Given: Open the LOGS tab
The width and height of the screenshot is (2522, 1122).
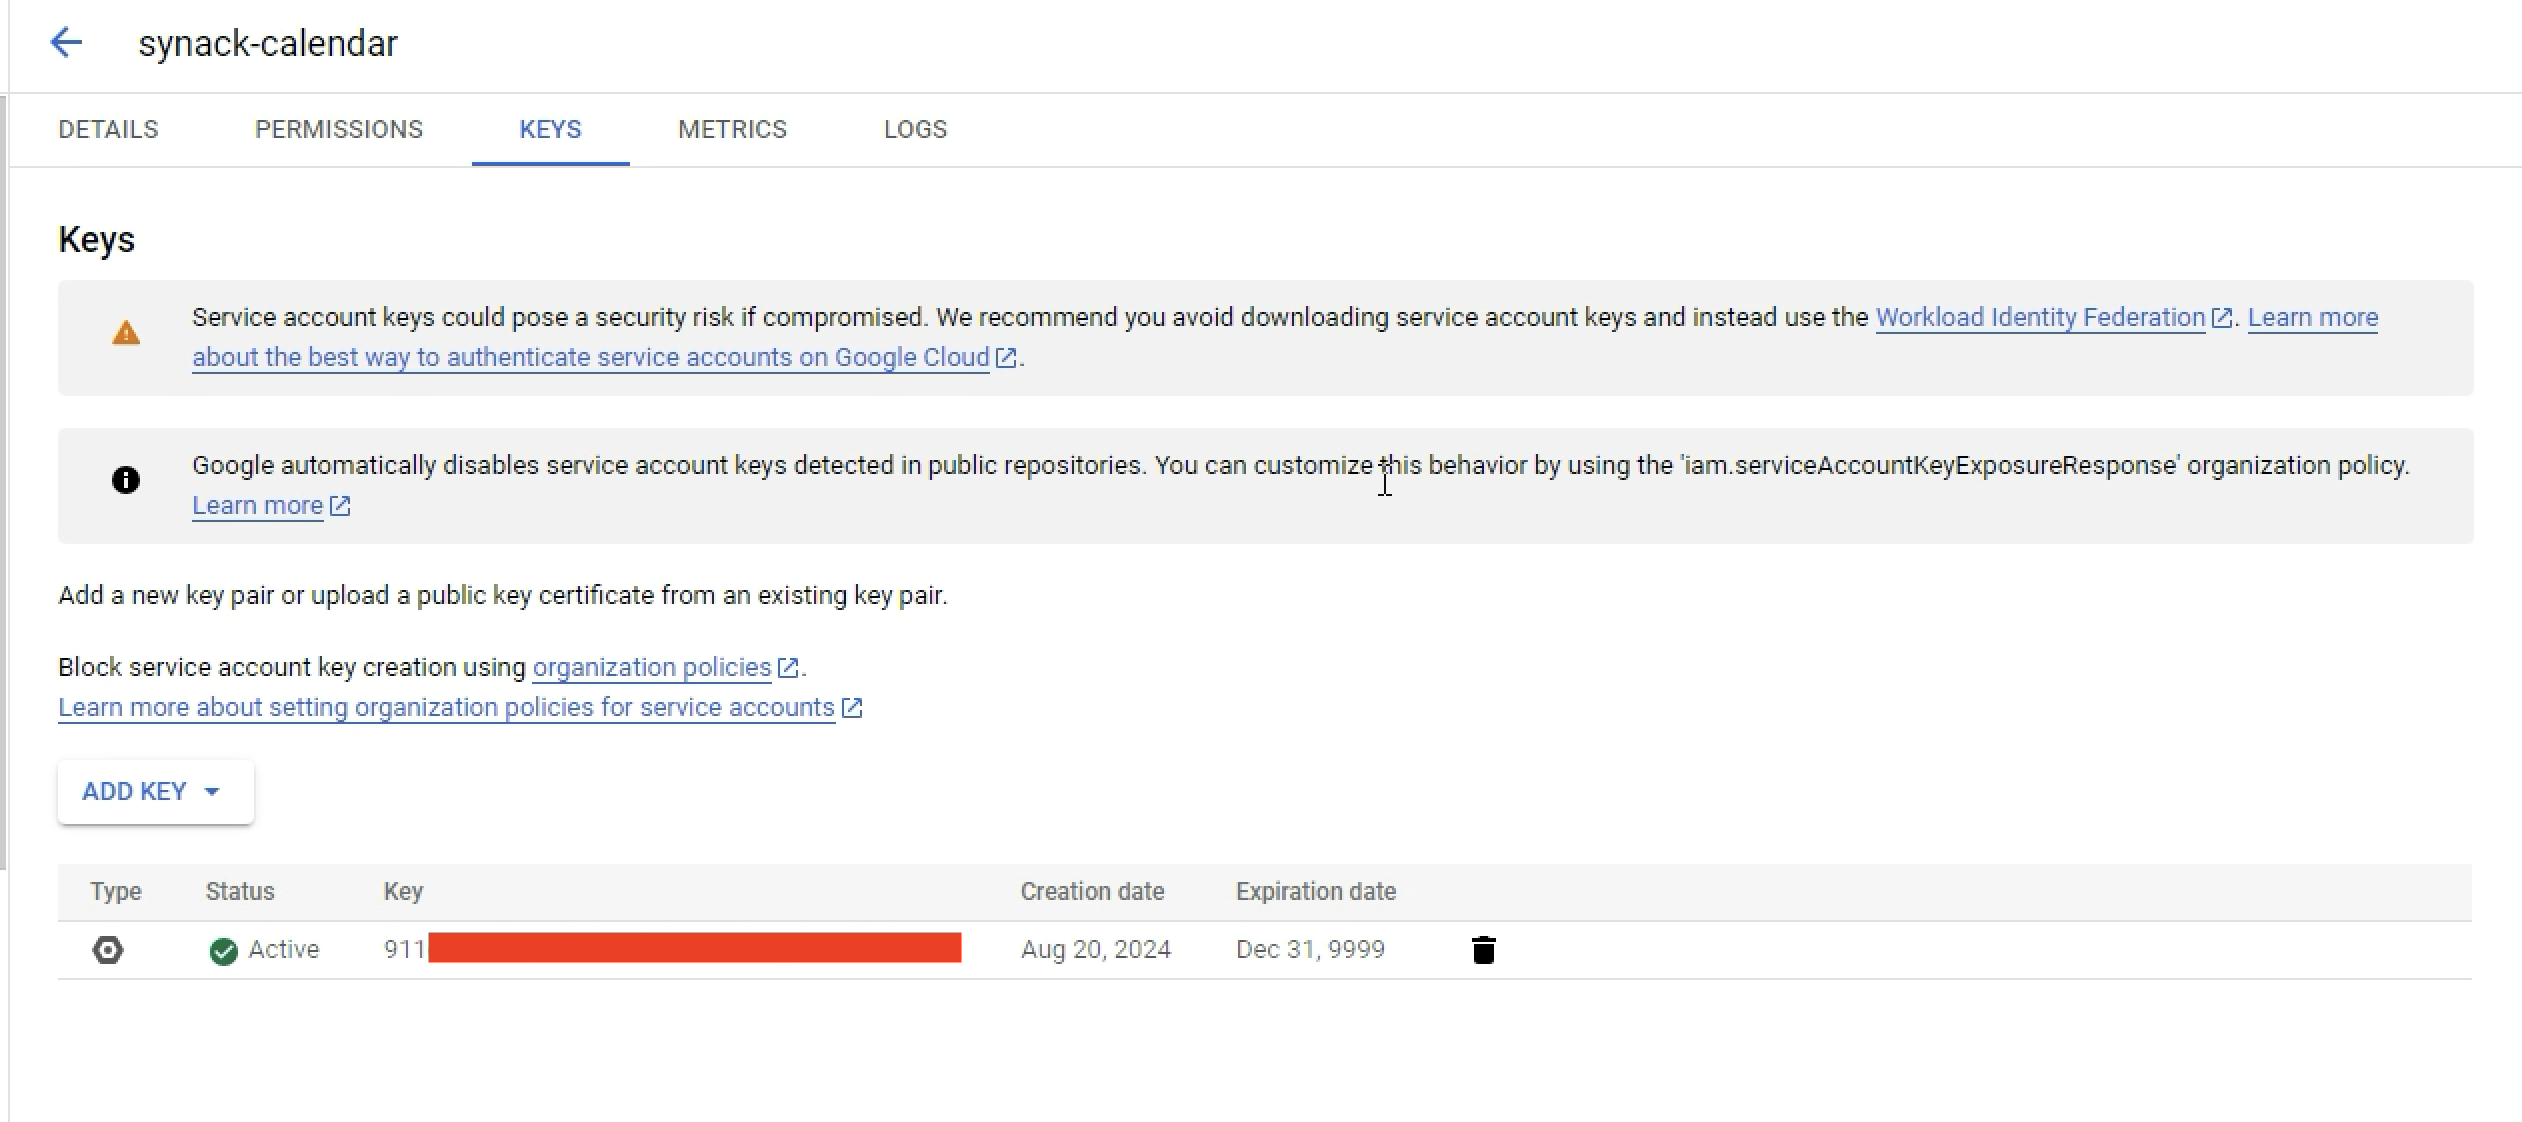Looking at the screenshot, I should 915,129.
